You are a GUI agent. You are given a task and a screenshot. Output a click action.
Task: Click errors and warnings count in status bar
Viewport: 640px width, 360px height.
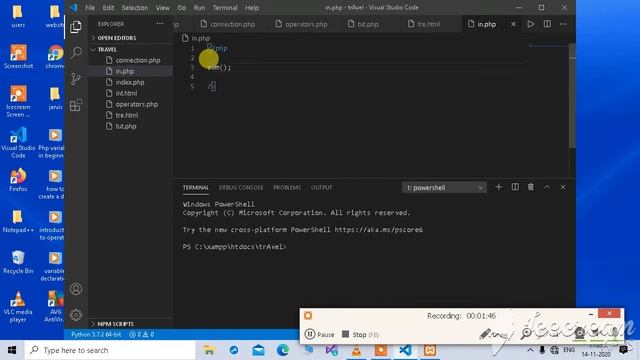[142, 334]
